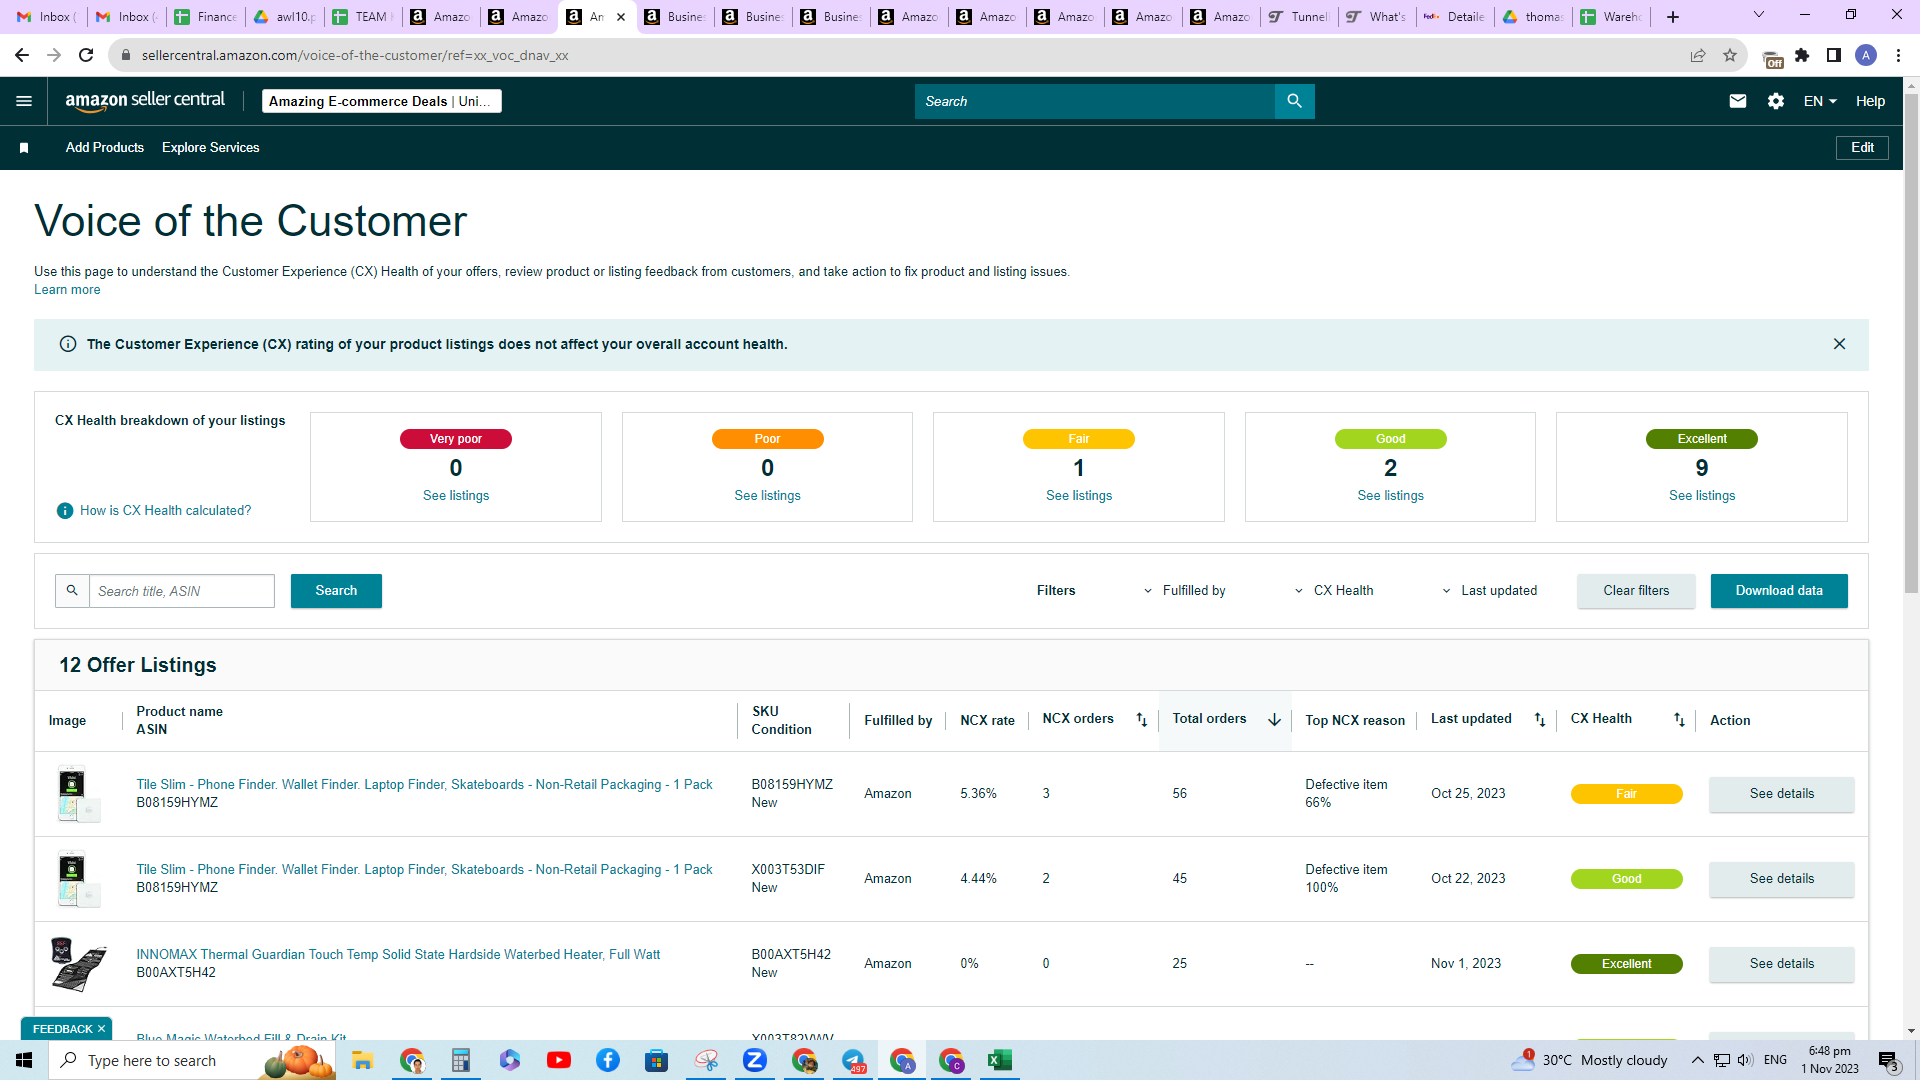The width and height of the screenshot is (1920, 1080).
Task: Show hidden system tray icons
Action: click(x=1697, y=1060)
